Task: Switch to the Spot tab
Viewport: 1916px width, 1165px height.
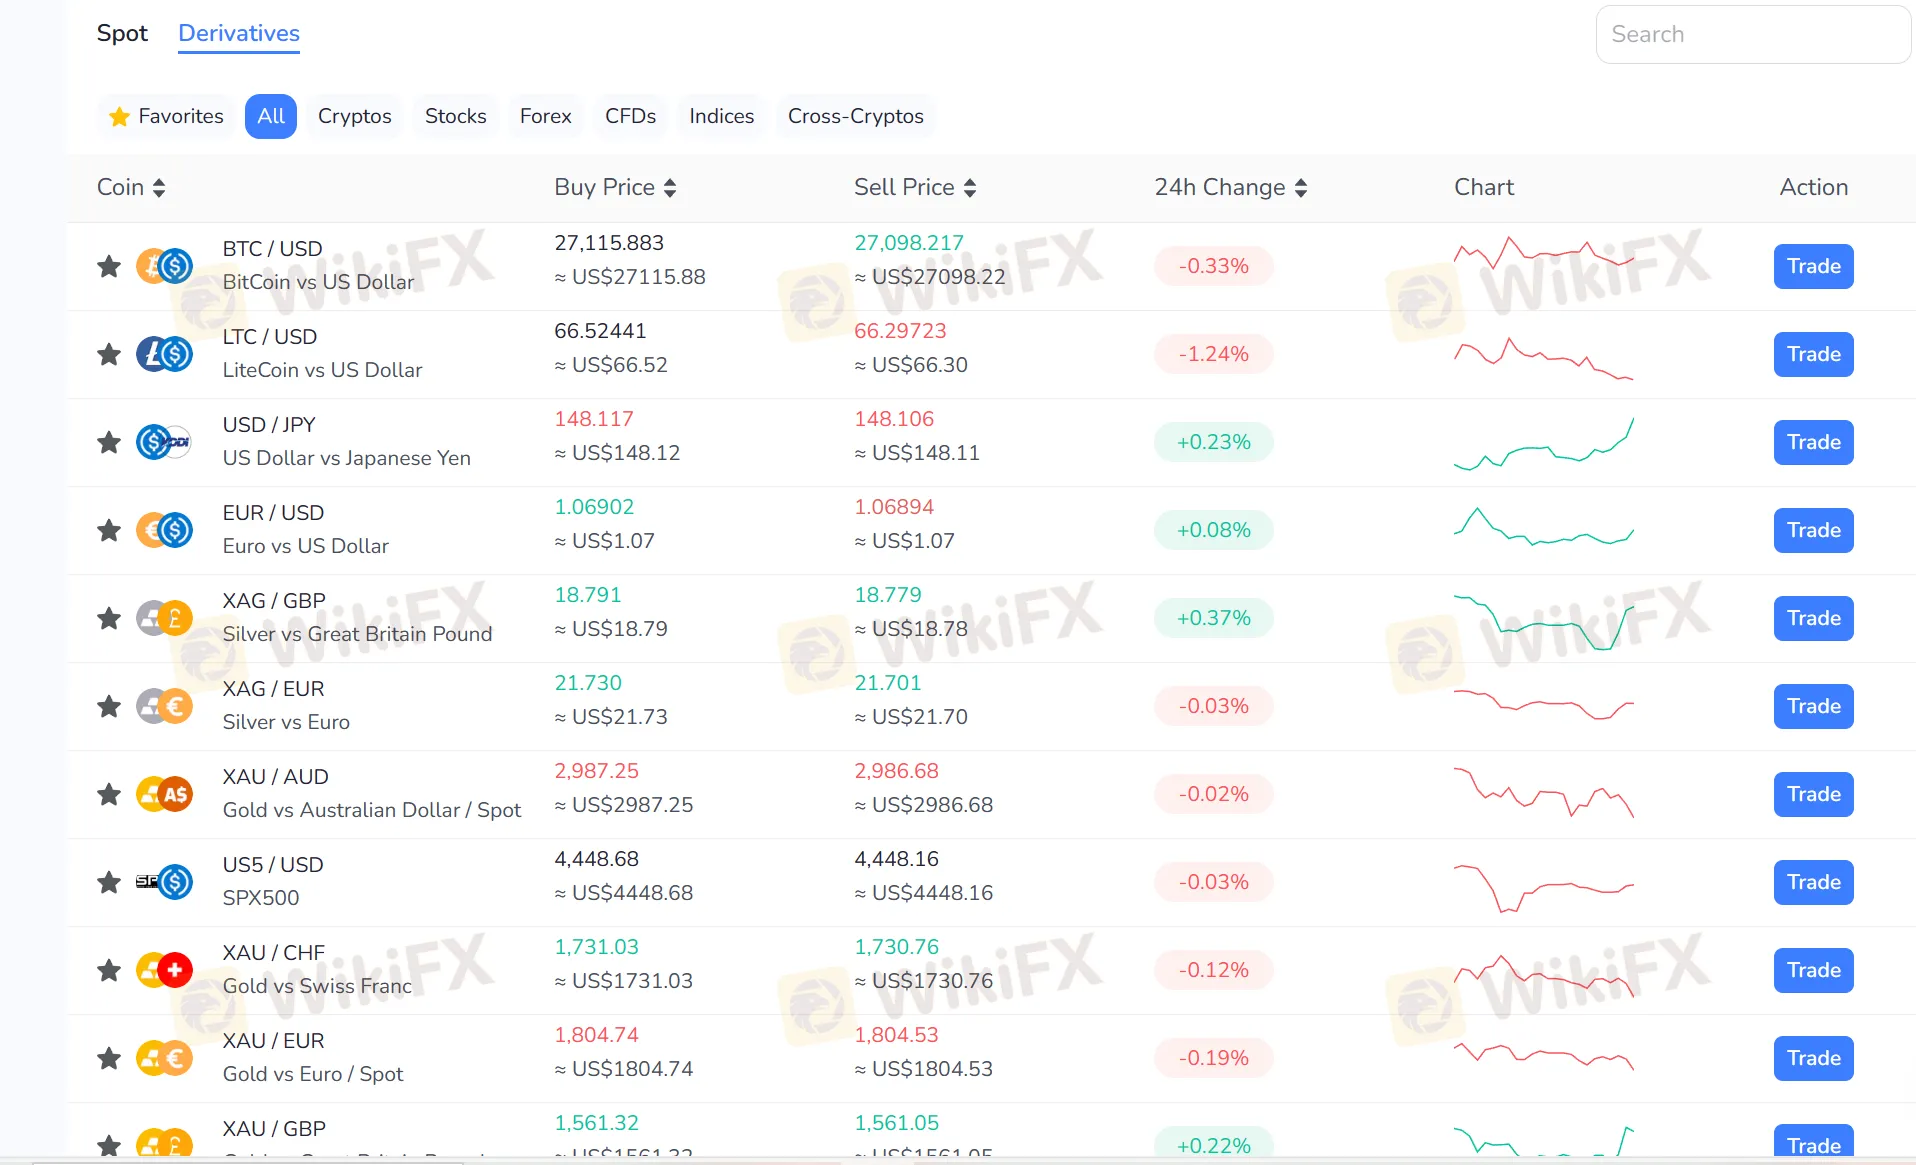Action: 122,33
